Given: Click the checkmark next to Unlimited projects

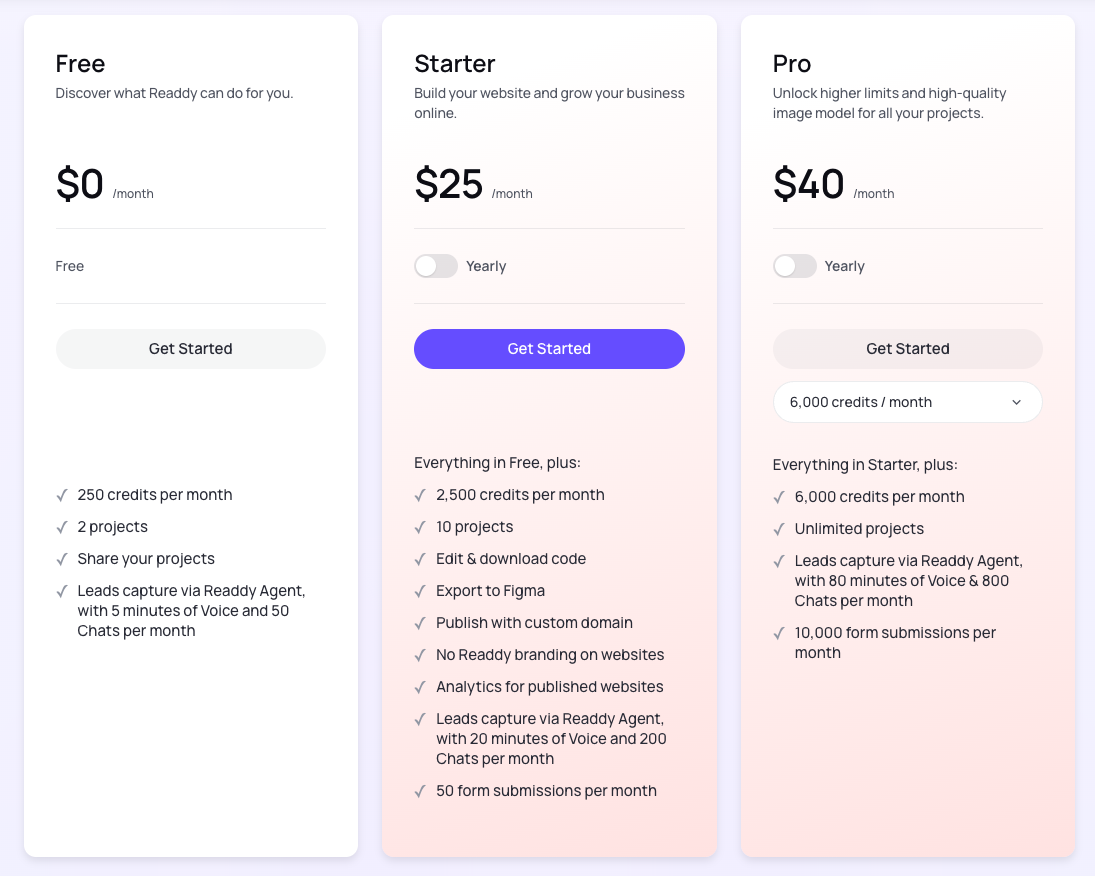Looking at the screenshot, I should (x=779, y=529).
